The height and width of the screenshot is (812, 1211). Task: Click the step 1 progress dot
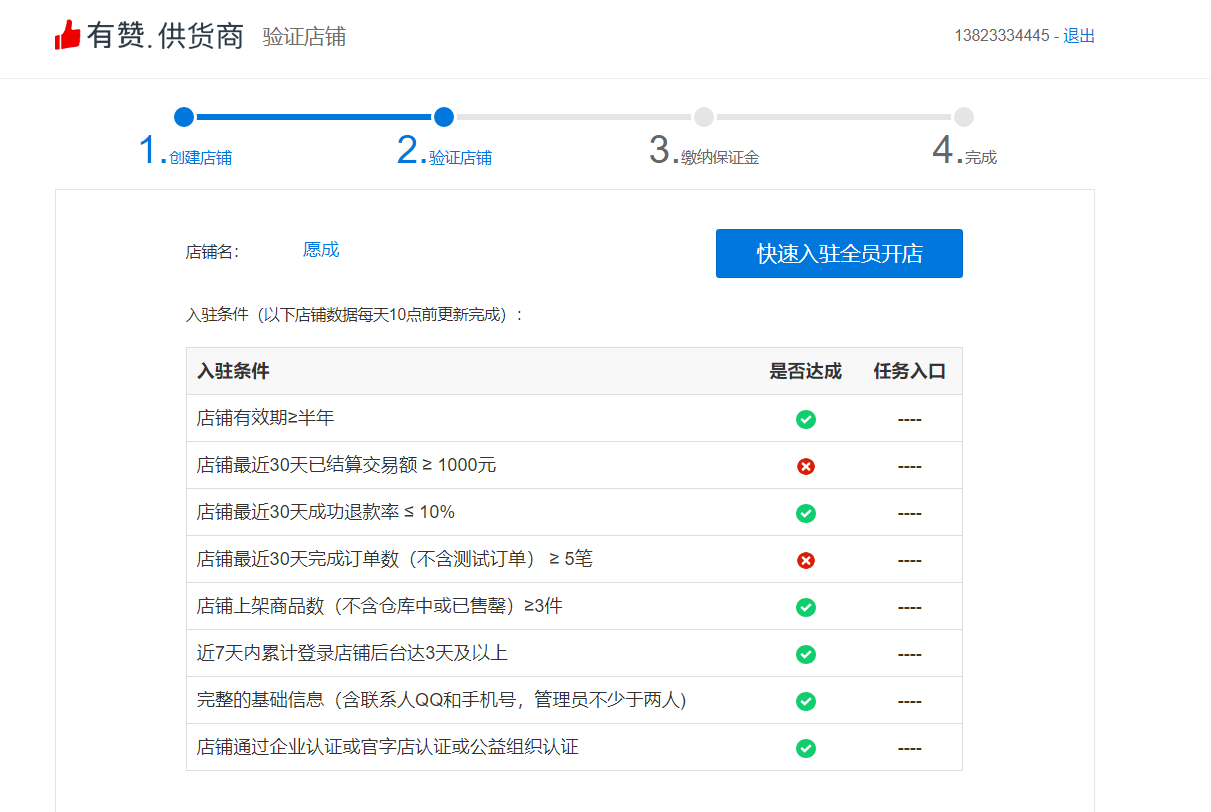tap(184, 117)
